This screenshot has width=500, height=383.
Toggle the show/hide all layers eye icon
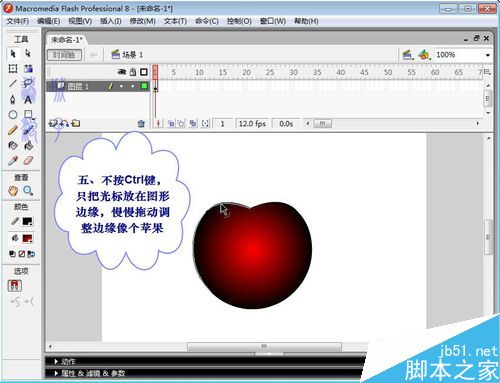122,72
